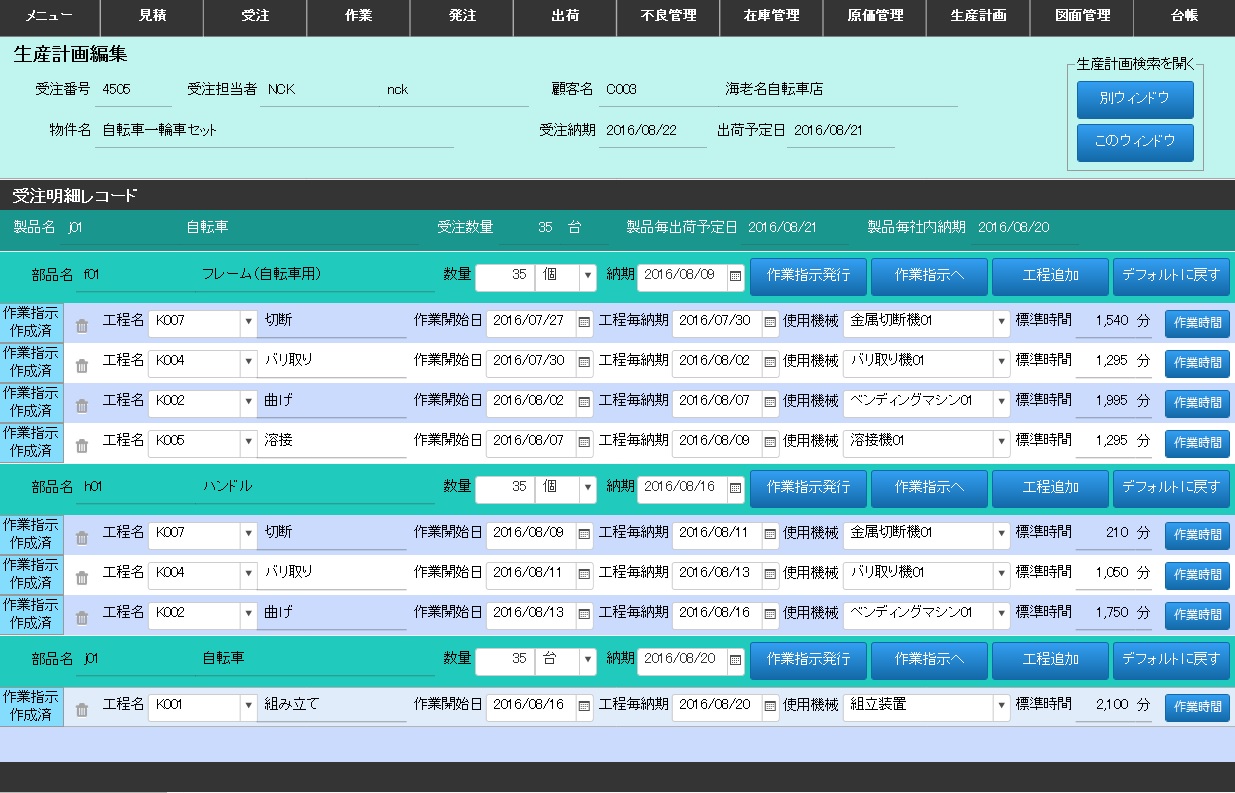Image resolution: width=1235 pixels, height=793 pixels.
Task: Click 作業時間 button on 溶接 row
Action: [1197, 443]
